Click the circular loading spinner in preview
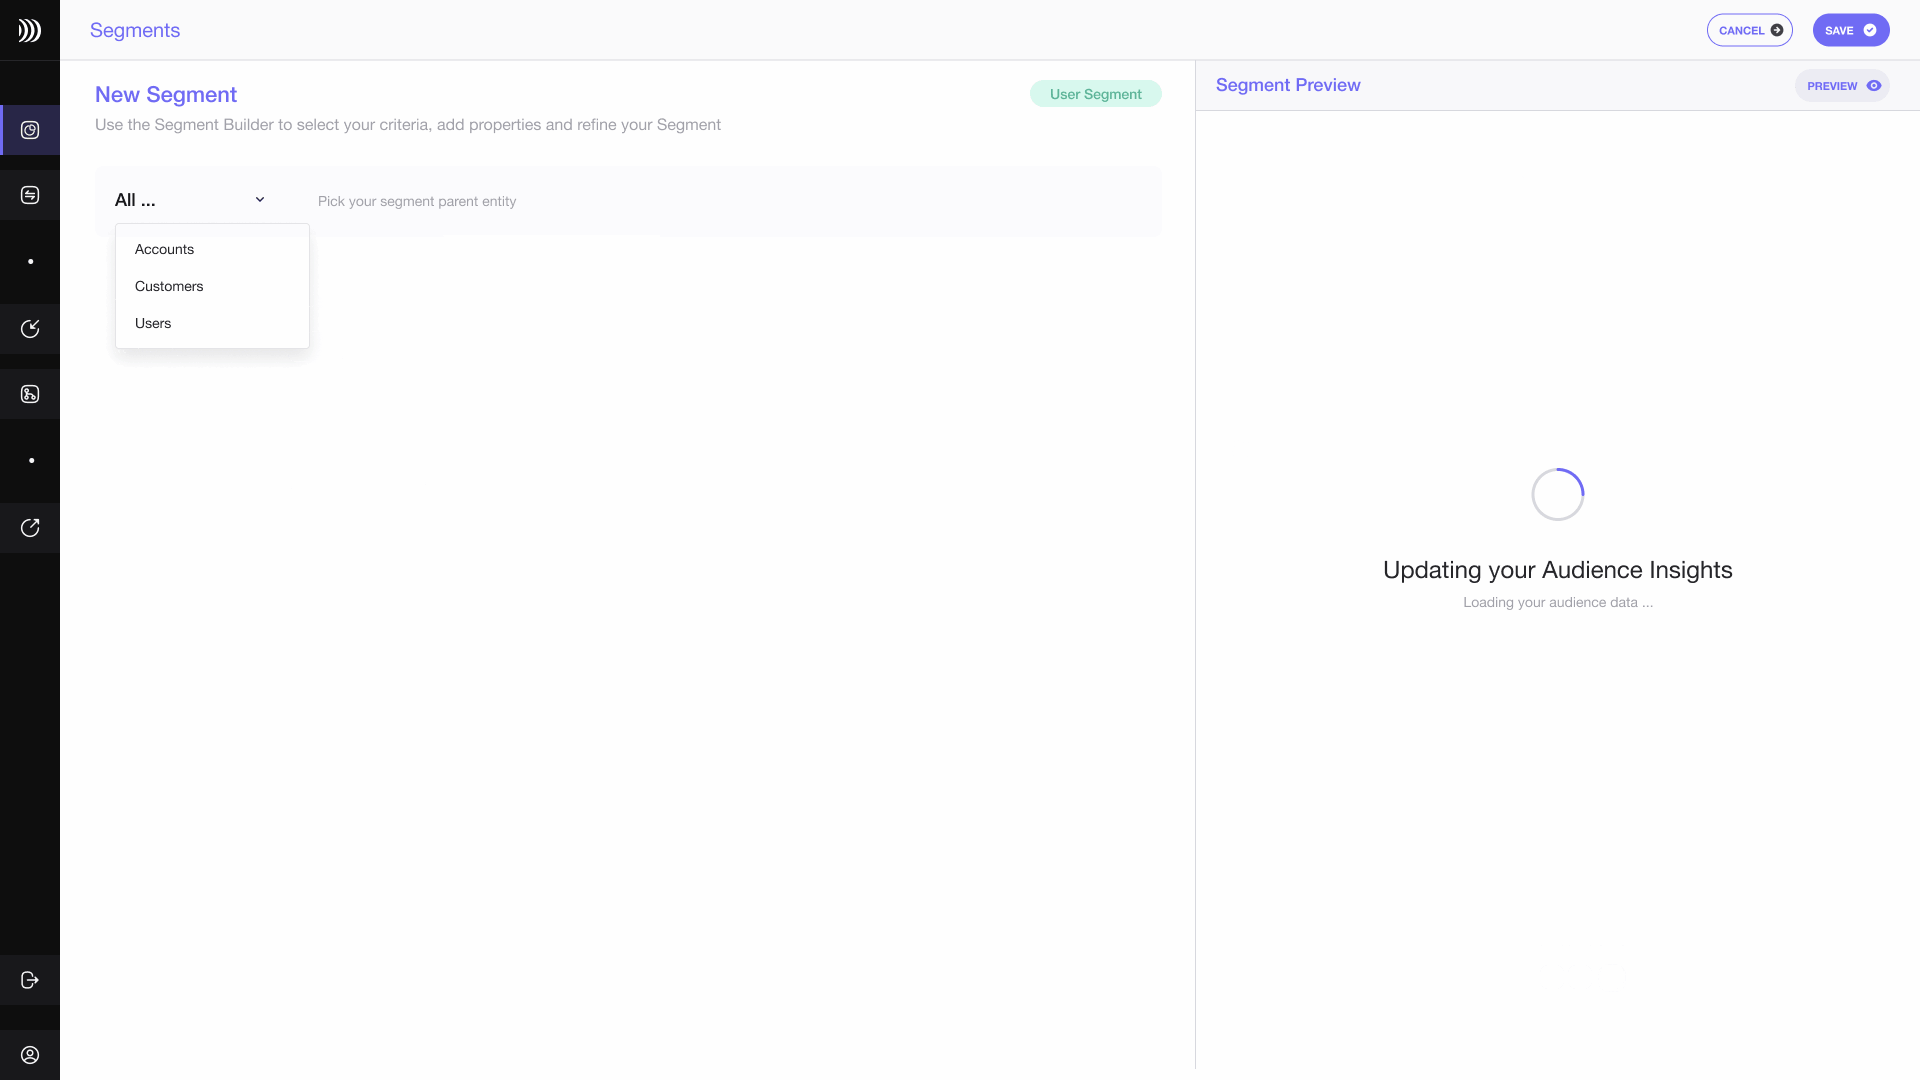This screenshot has width=1920, height=1080. tap(1557, 493)
